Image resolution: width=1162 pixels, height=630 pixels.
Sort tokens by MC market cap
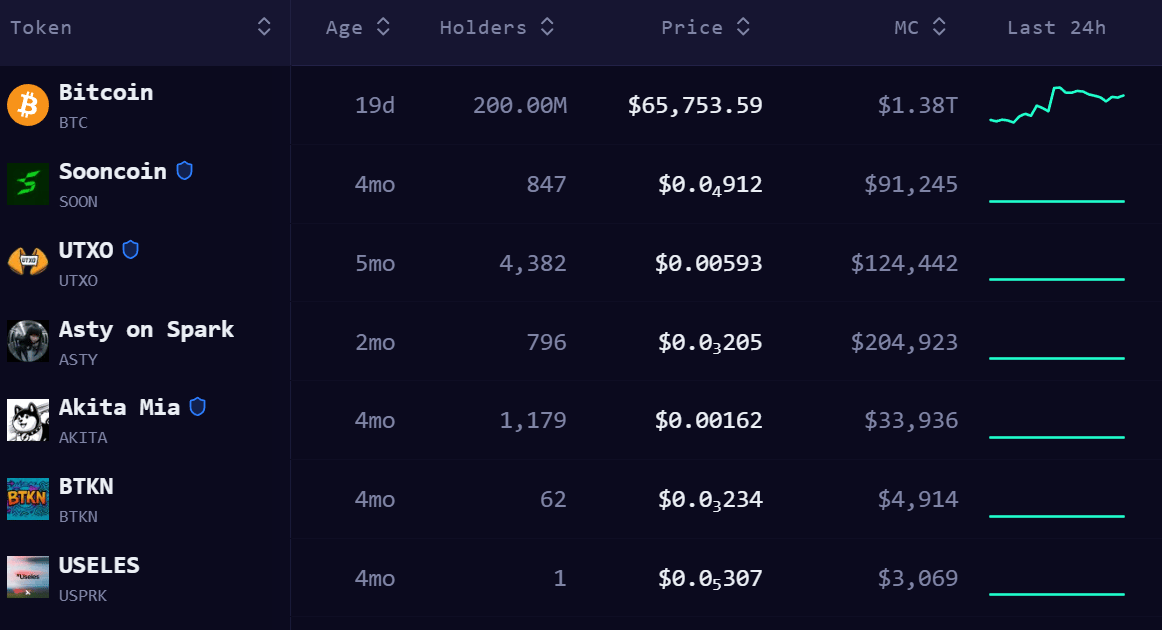tap(939, 27)
